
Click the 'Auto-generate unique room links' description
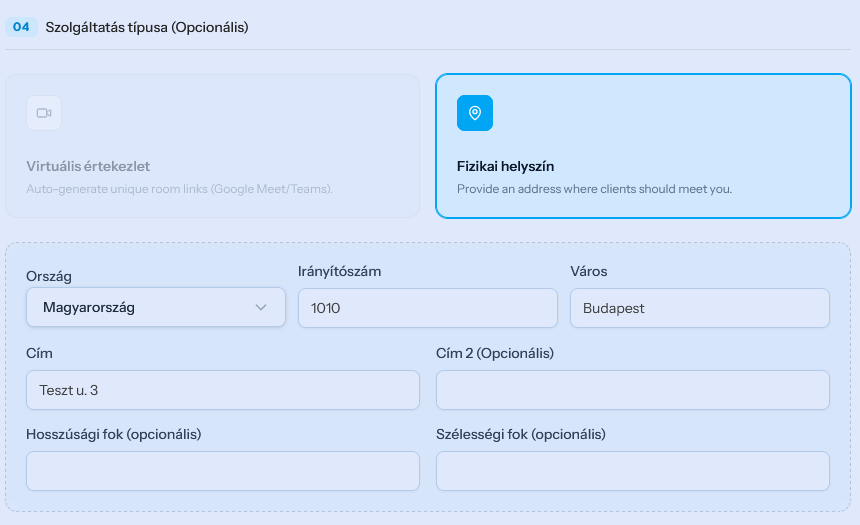click(x=179, y=189)
